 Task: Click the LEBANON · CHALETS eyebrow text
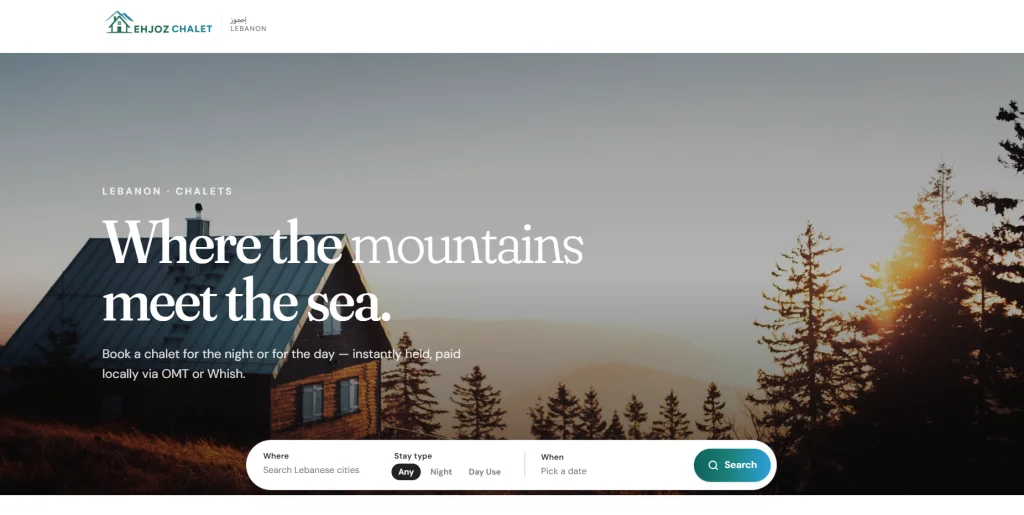[x=167, y=191]
